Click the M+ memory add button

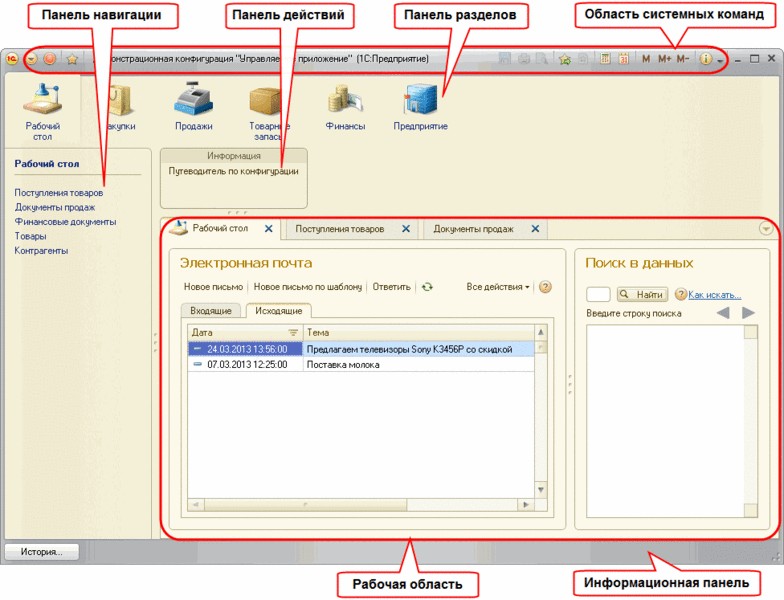click(x=664, y=59)
